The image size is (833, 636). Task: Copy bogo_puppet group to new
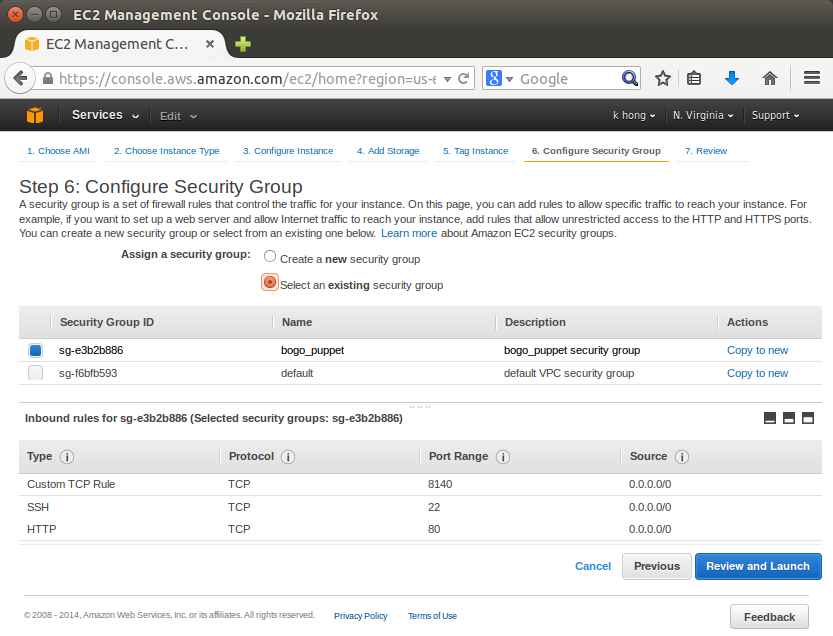[758, 350]
